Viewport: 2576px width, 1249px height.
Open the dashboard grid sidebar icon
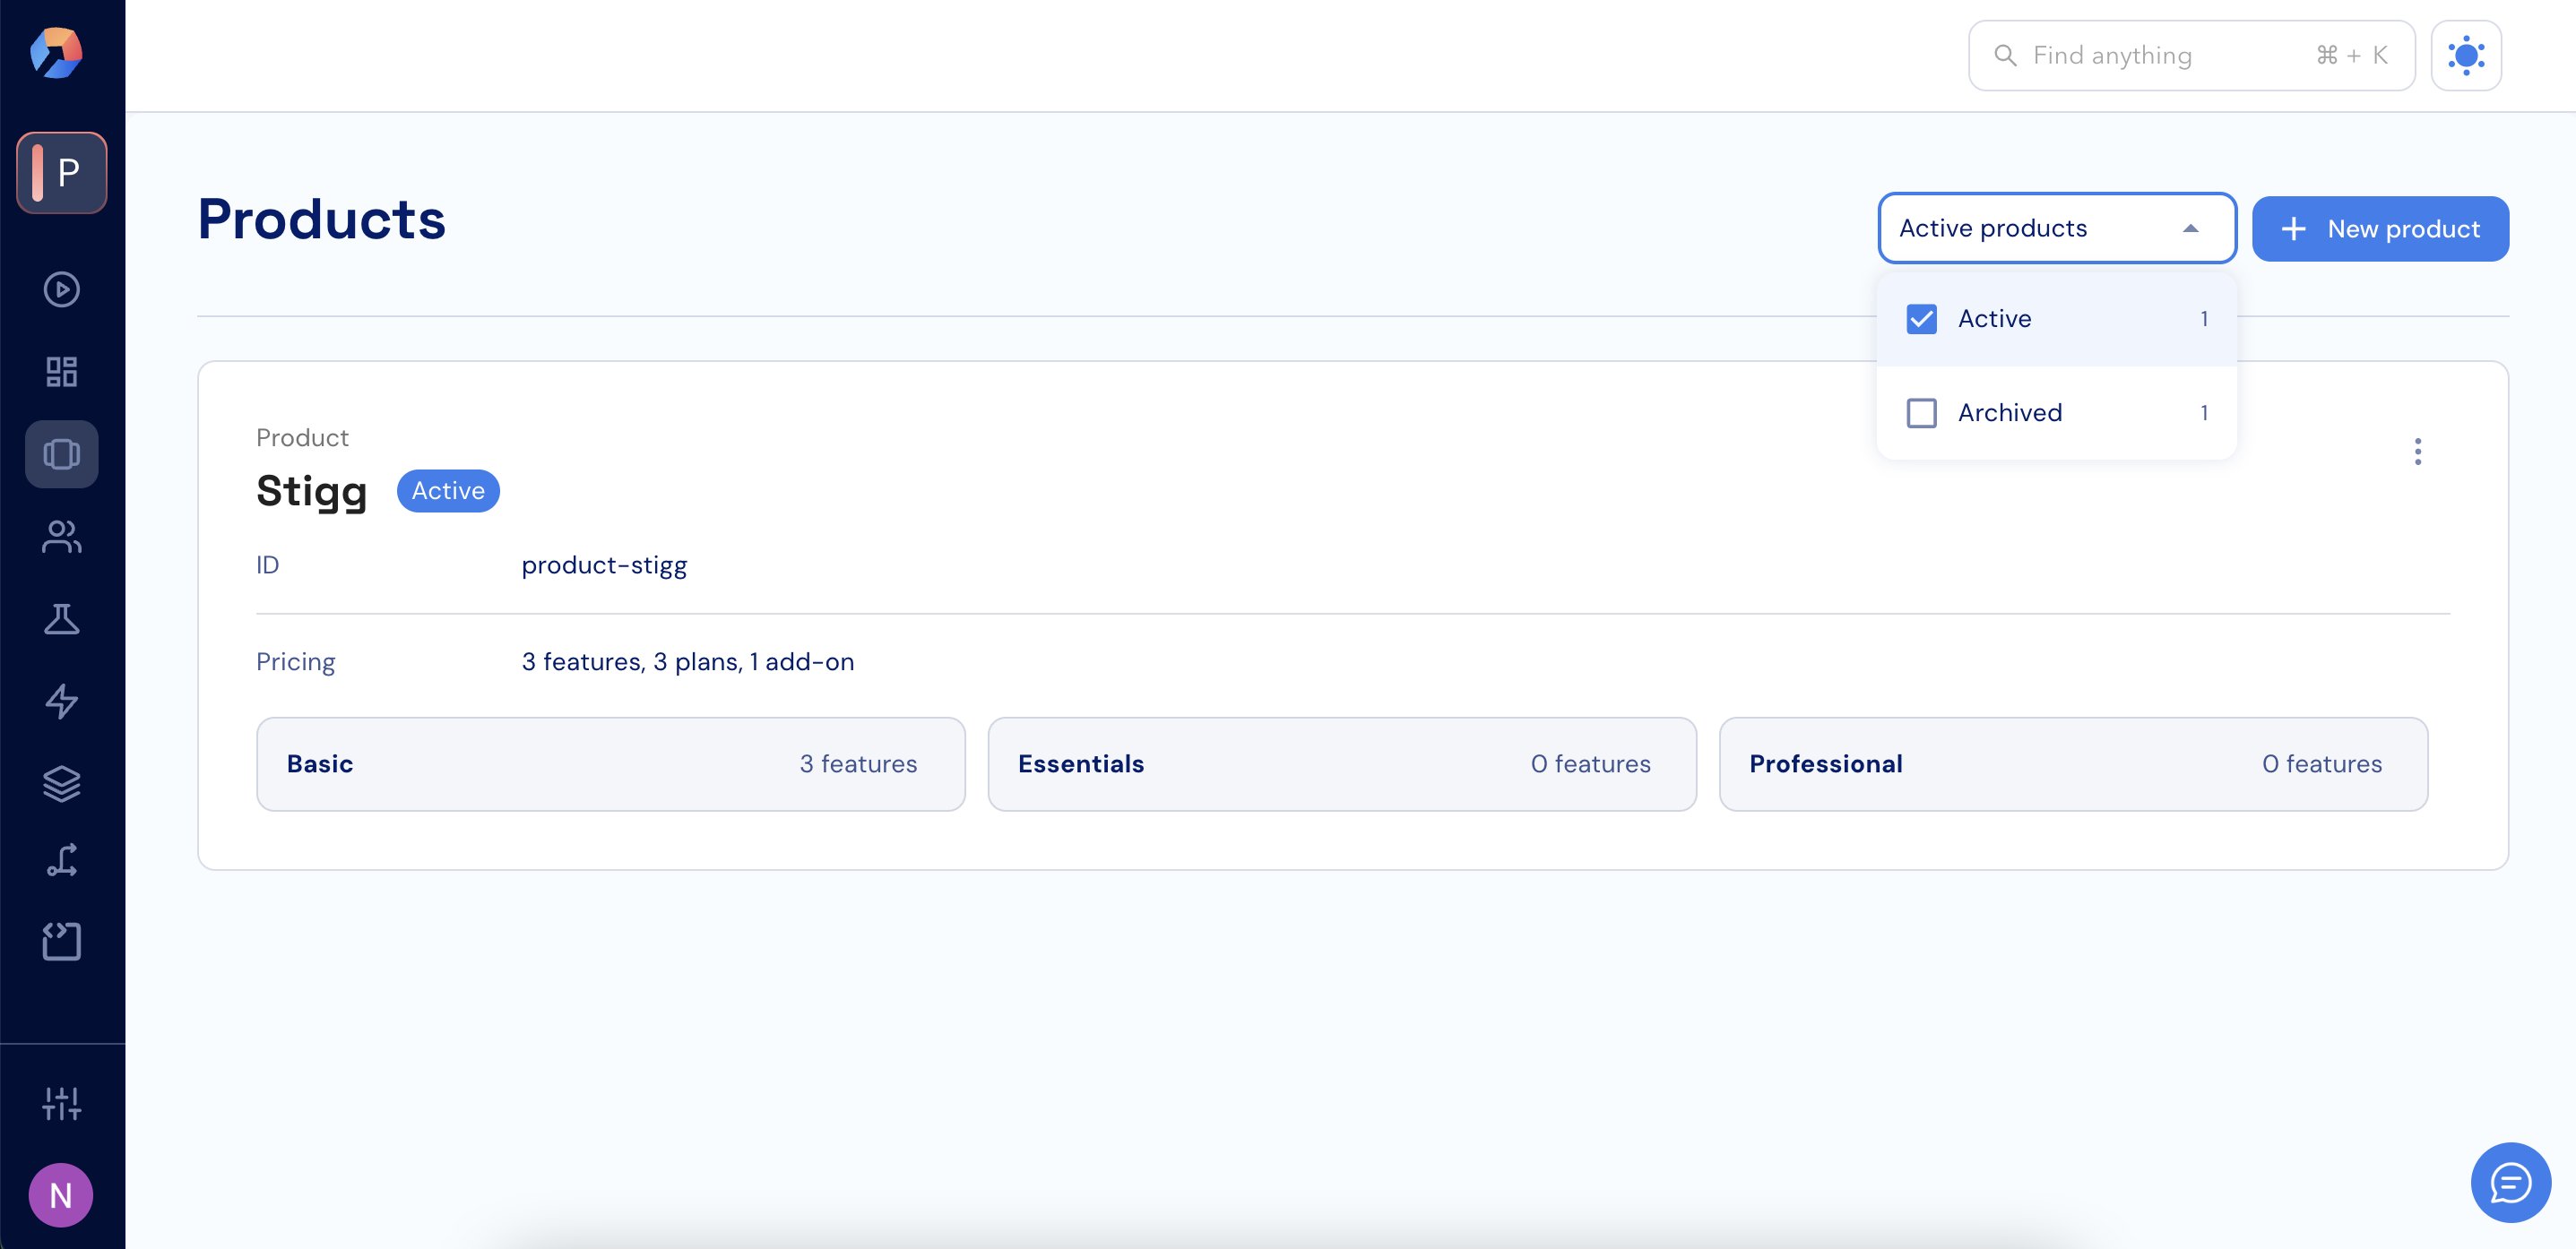[61, 372]
